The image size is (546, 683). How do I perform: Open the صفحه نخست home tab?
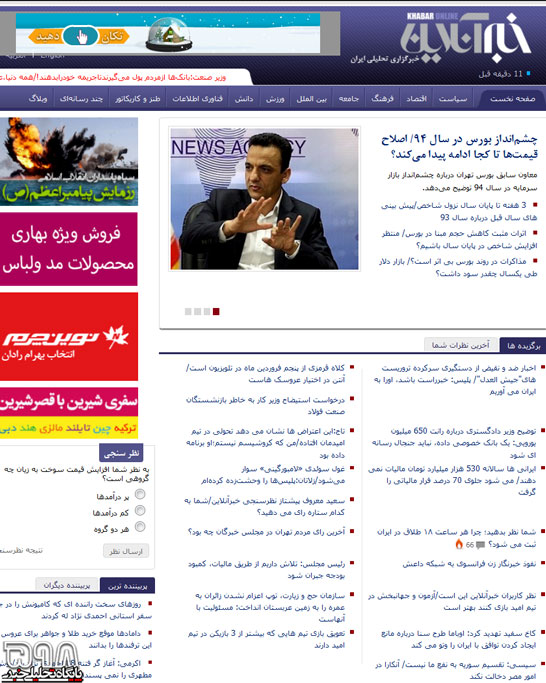click(x=512, y=99)
